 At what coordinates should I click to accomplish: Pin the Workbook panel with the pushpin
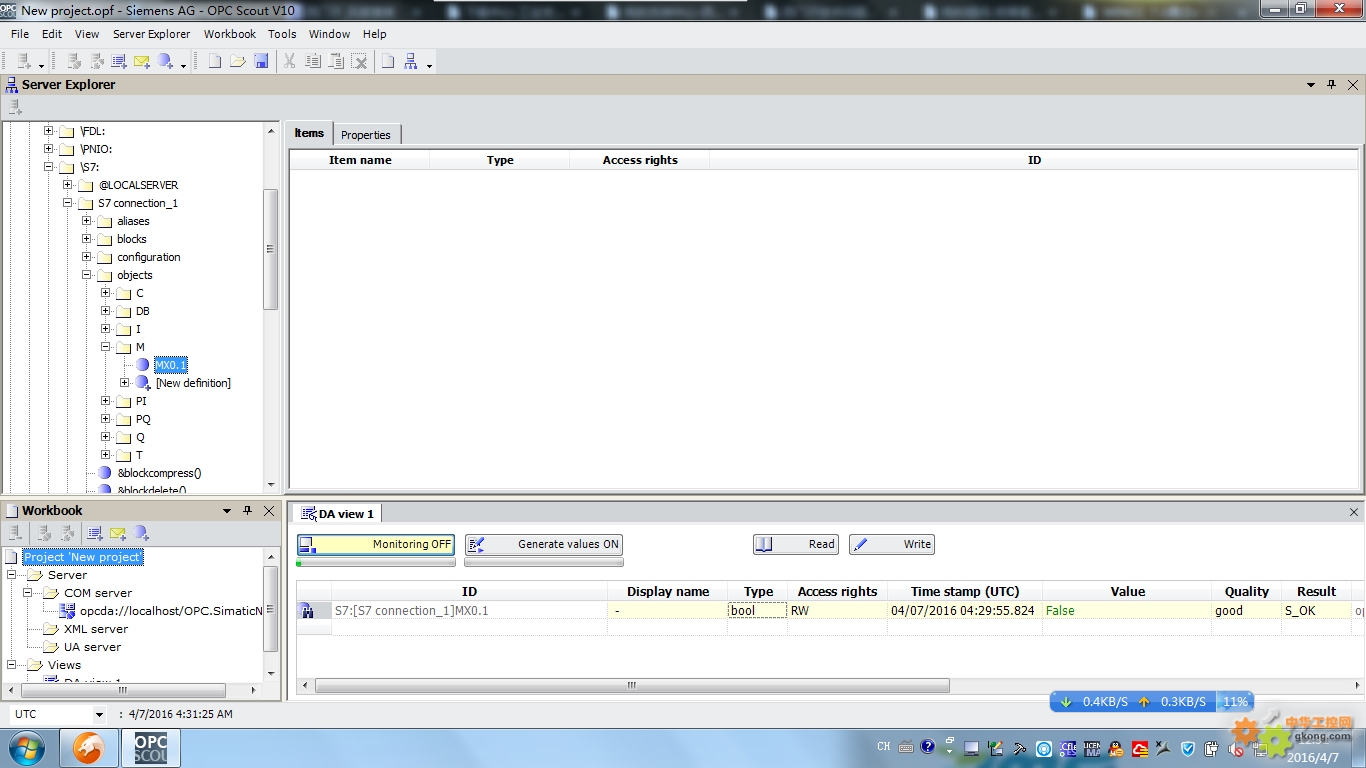(247, 510)
